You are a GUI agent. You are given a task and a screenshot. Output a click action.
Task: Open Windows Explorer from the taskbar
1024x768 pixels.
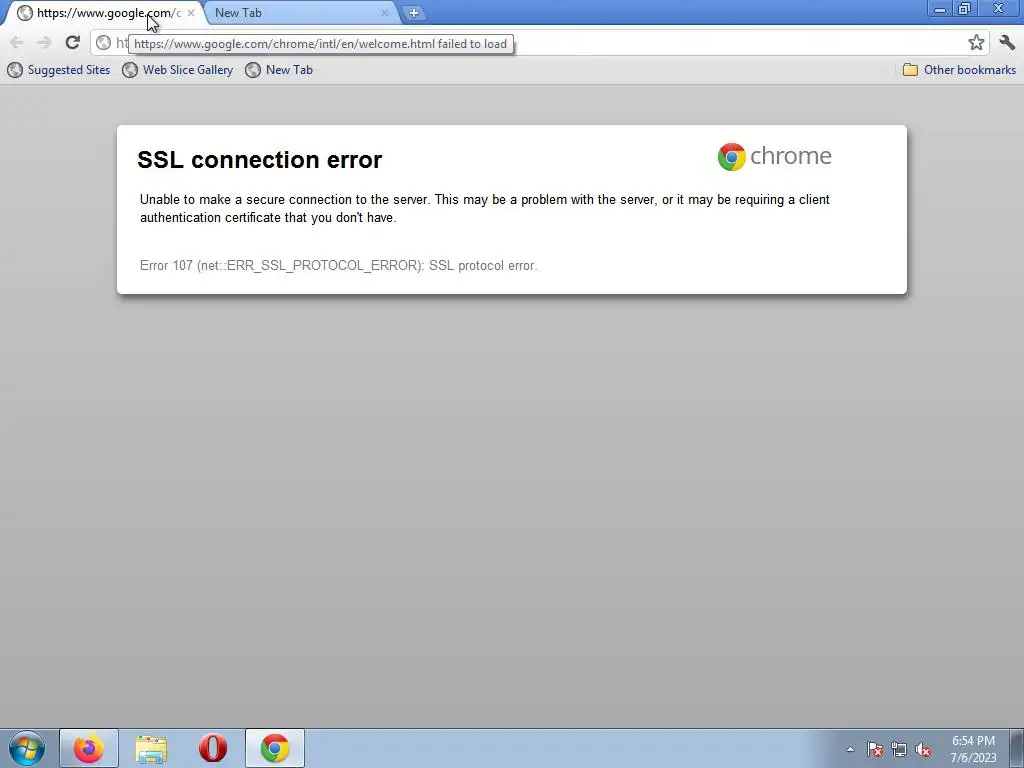[x=151, y=748]
